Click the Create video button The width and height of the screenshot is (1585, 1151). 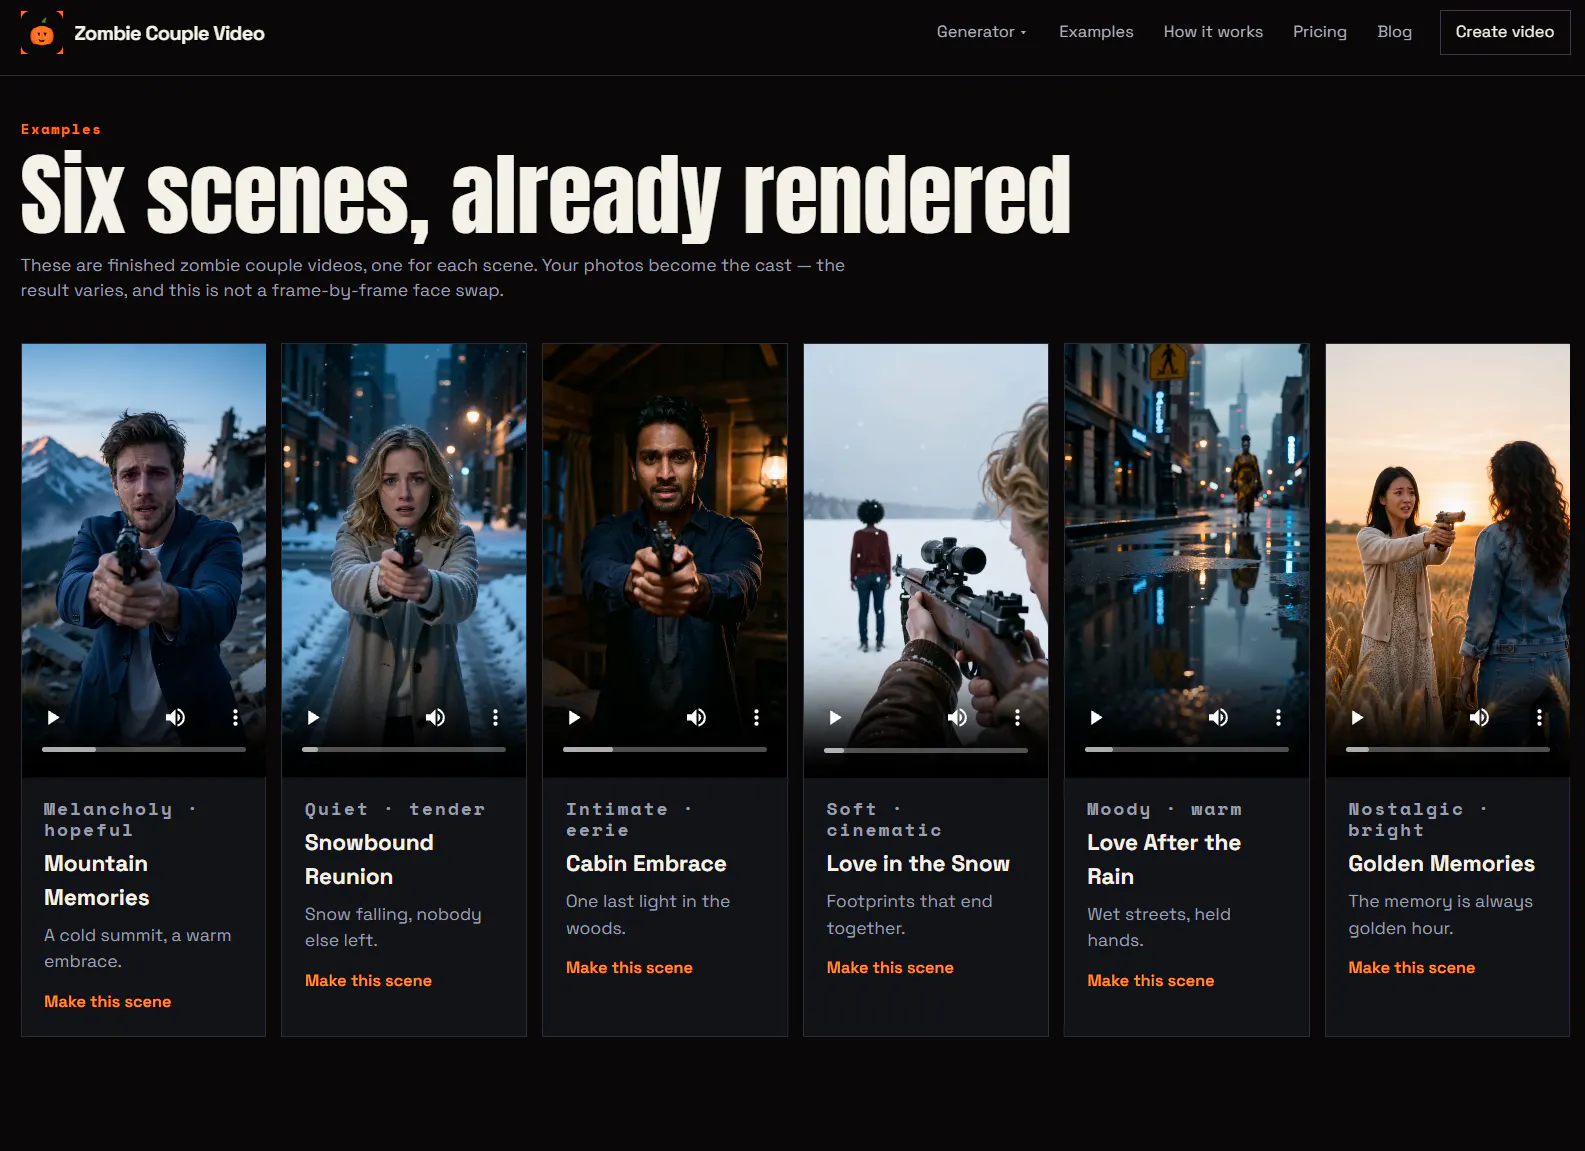(1505, 32)
